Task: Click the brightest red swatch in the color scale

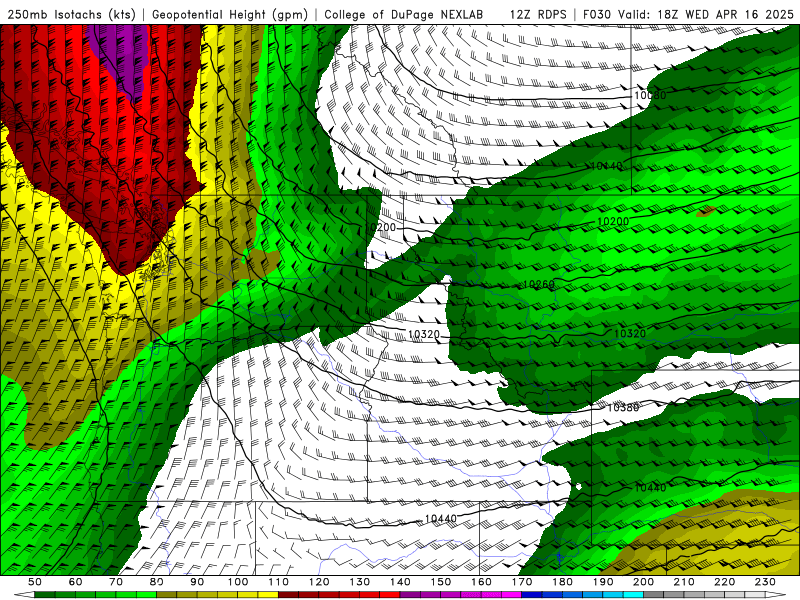Action: [390, 594]
